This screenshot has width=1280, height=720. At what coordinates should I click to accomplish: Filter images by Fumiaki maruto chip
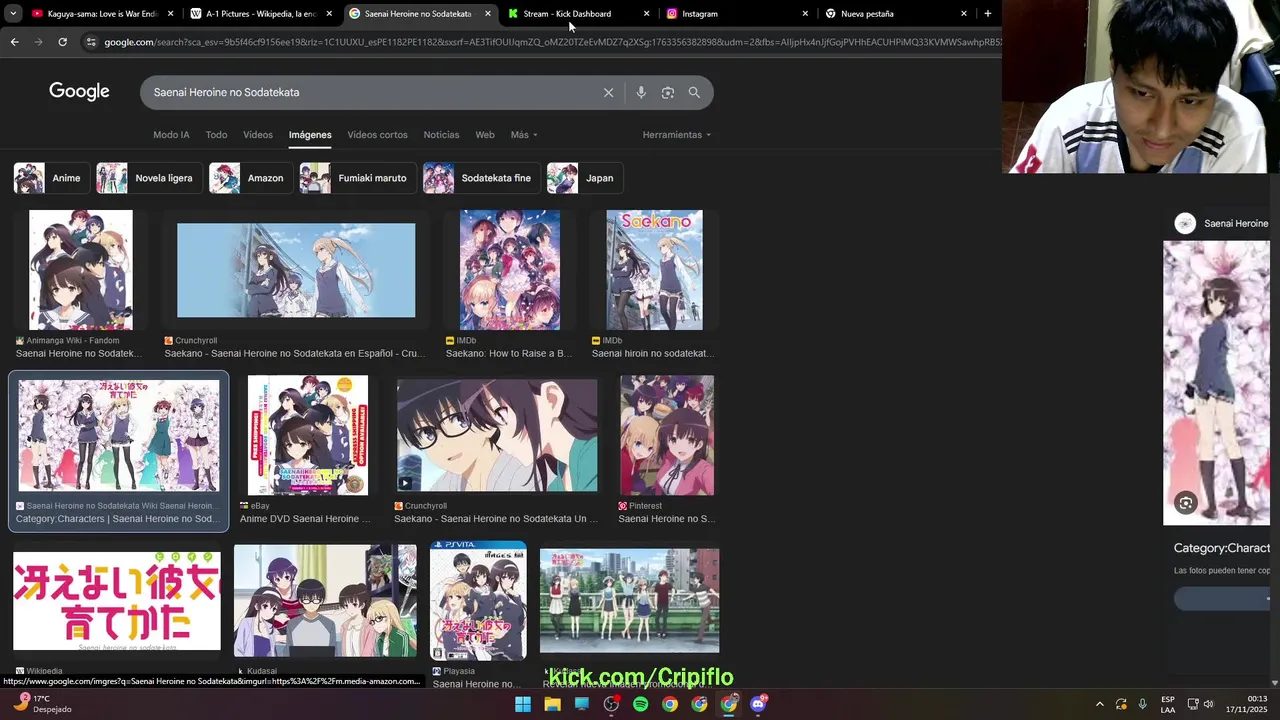(356, 178)
